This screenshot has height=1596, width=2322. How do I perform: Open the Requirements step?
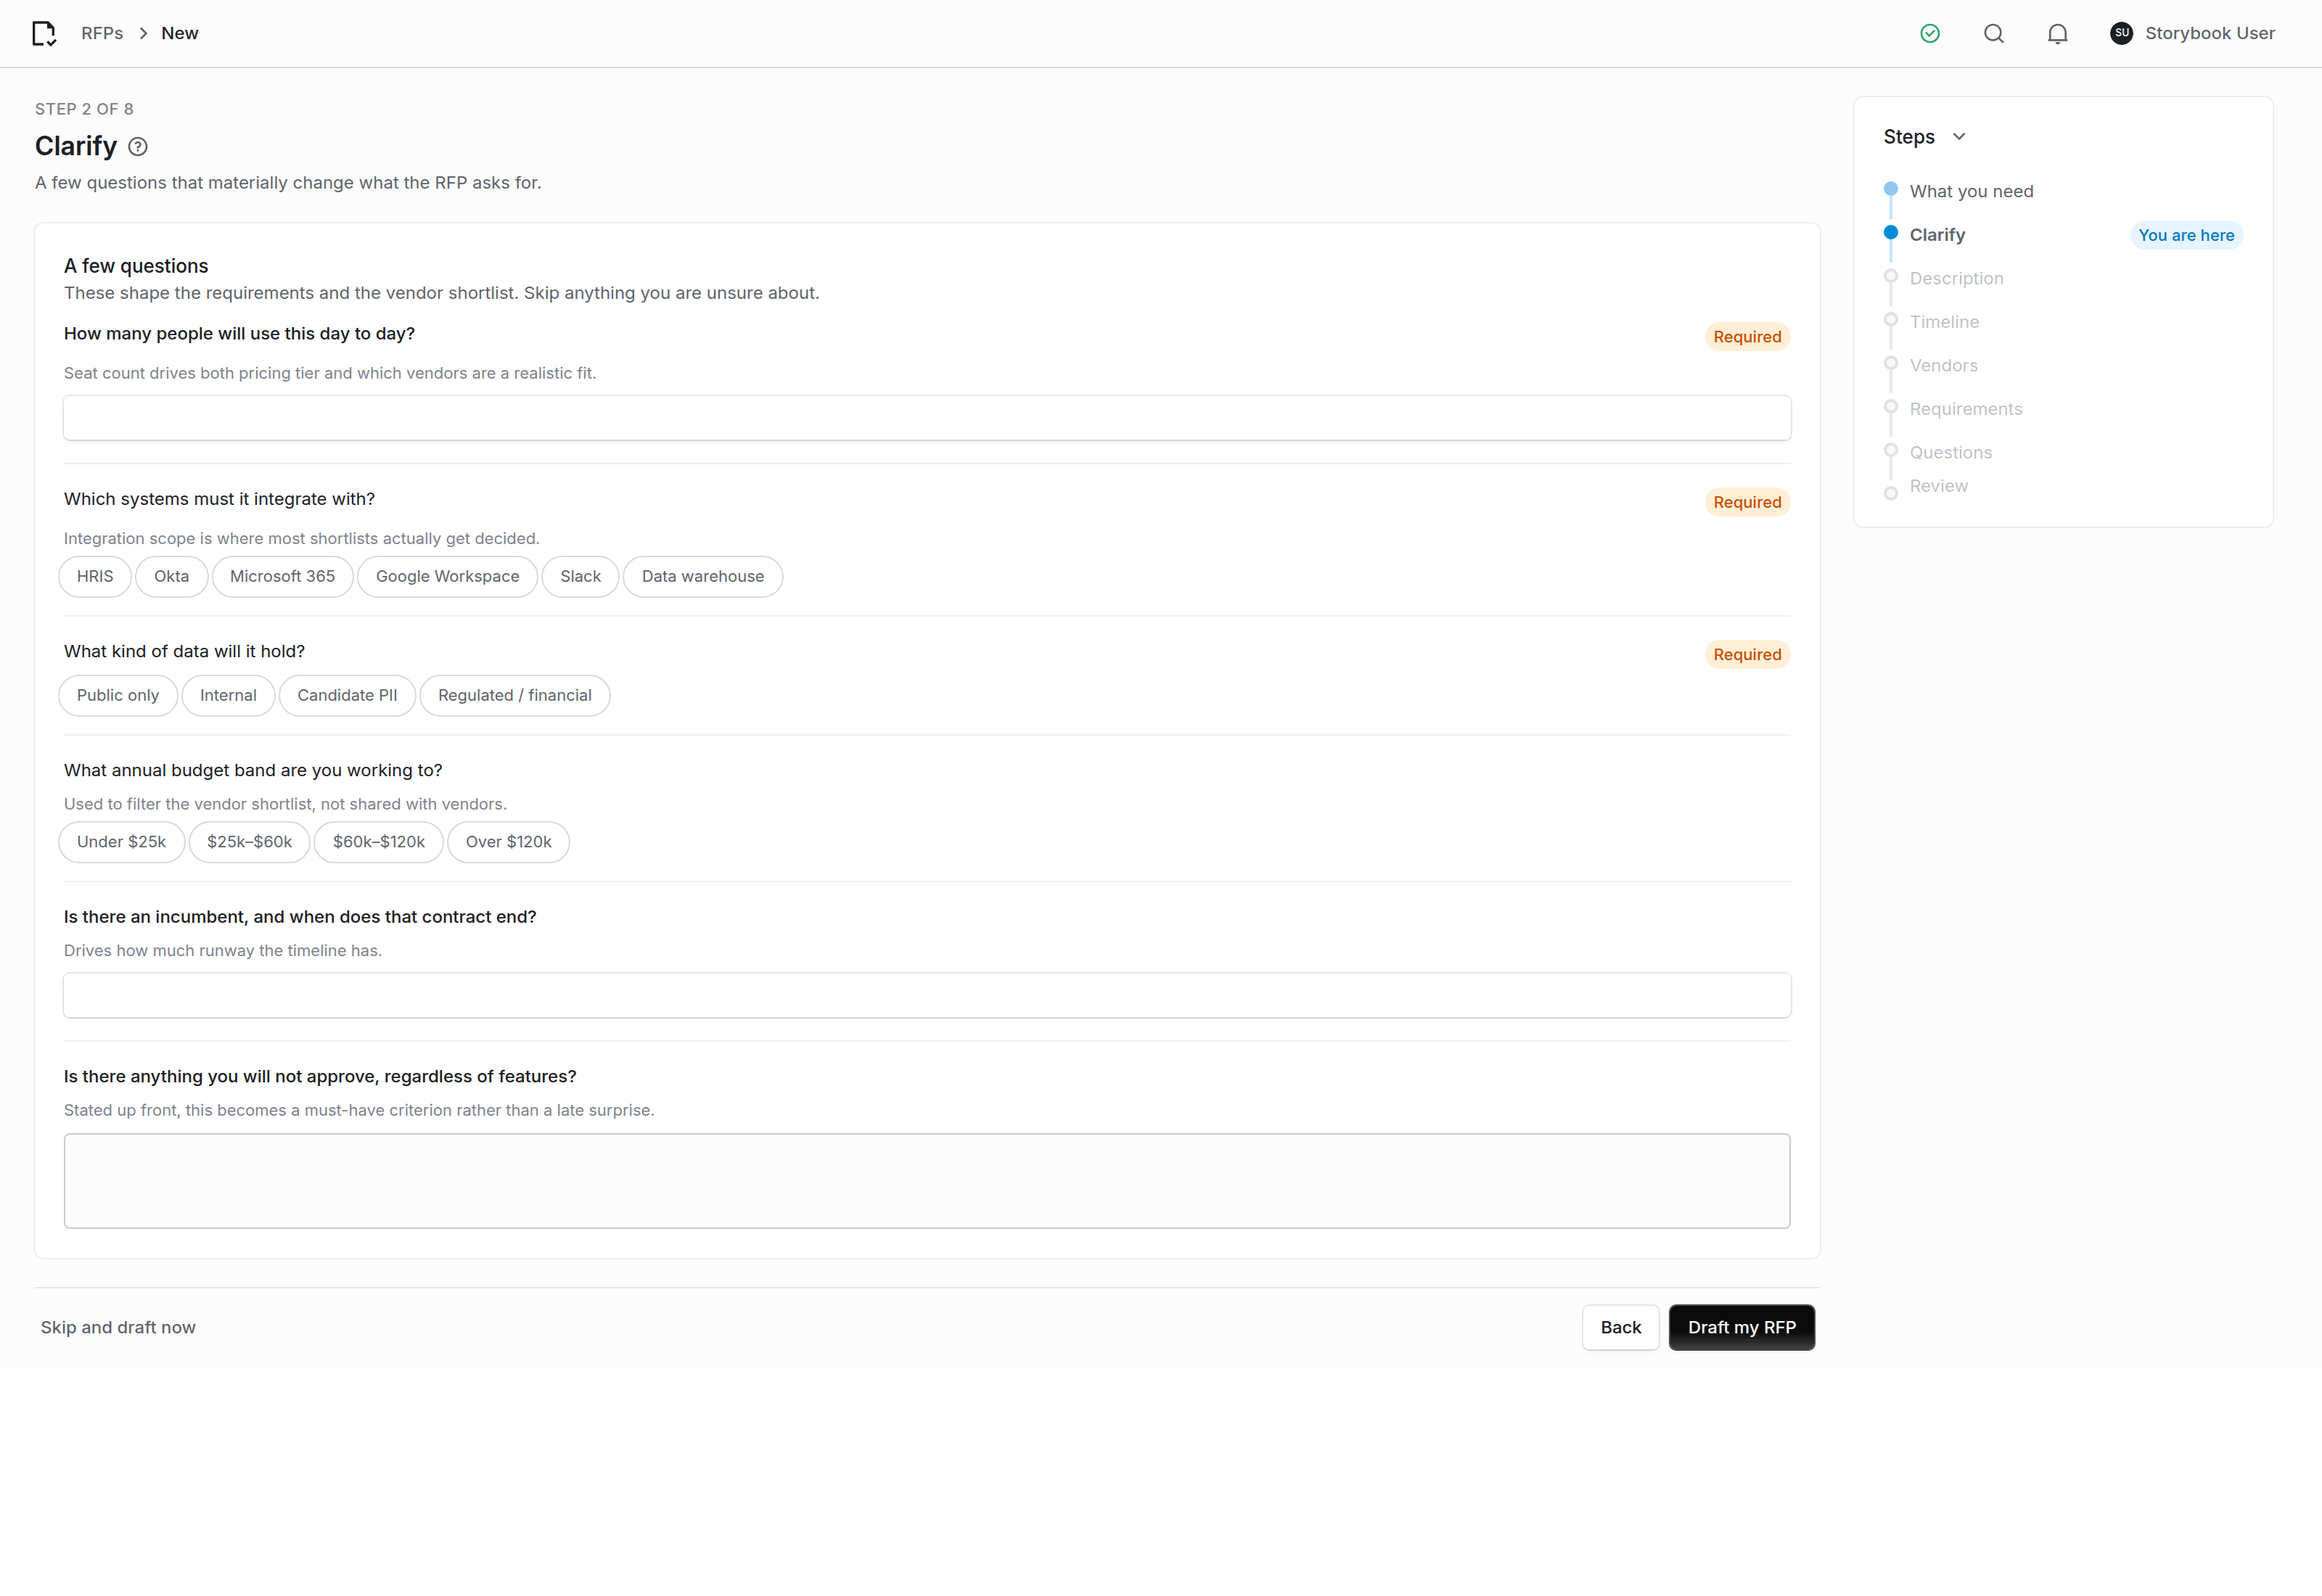1965,409
